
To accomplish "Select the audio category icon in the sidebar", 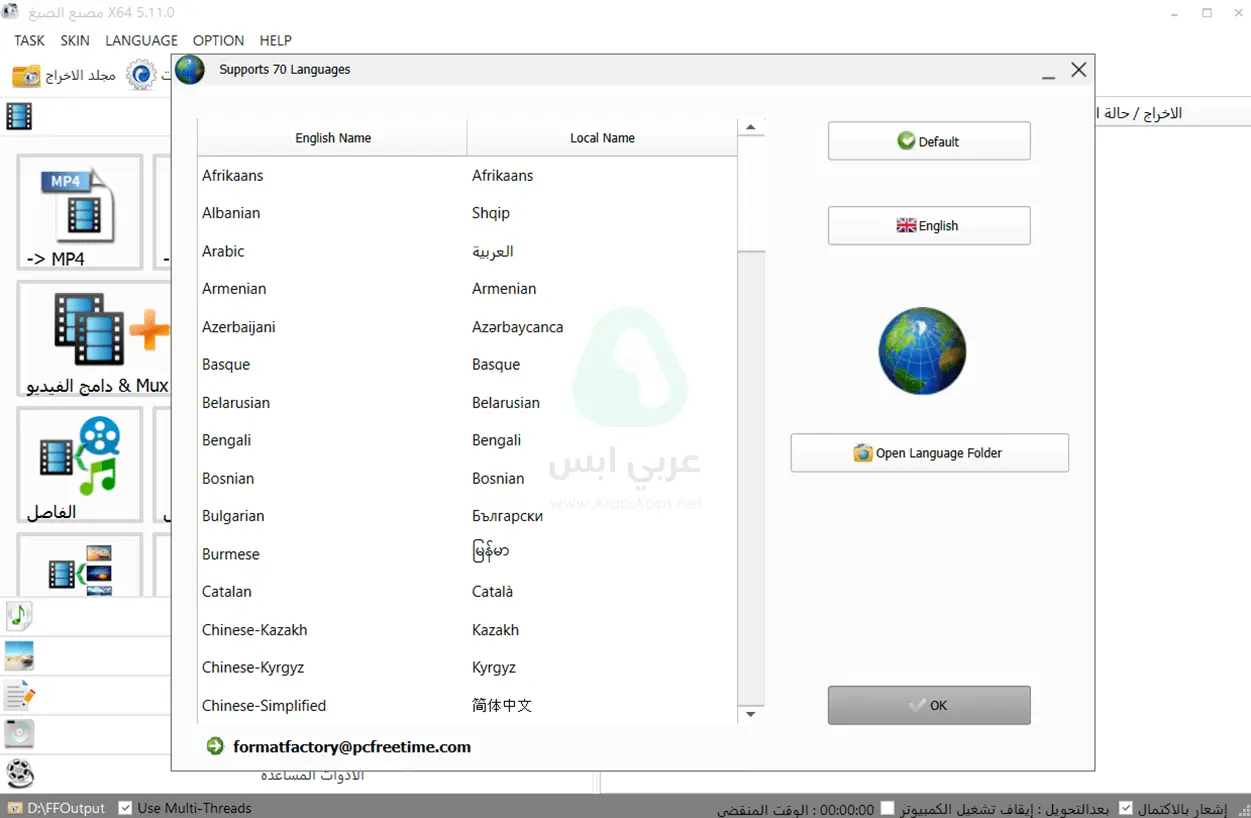I will [x=18, y=617].
